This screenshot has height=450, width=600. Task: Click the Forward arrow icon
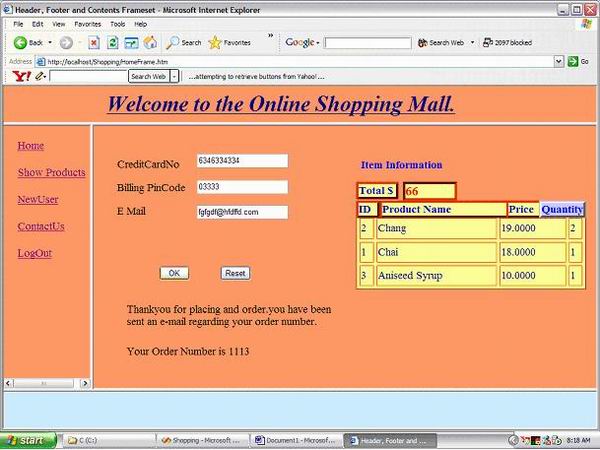tap(66, 42)
